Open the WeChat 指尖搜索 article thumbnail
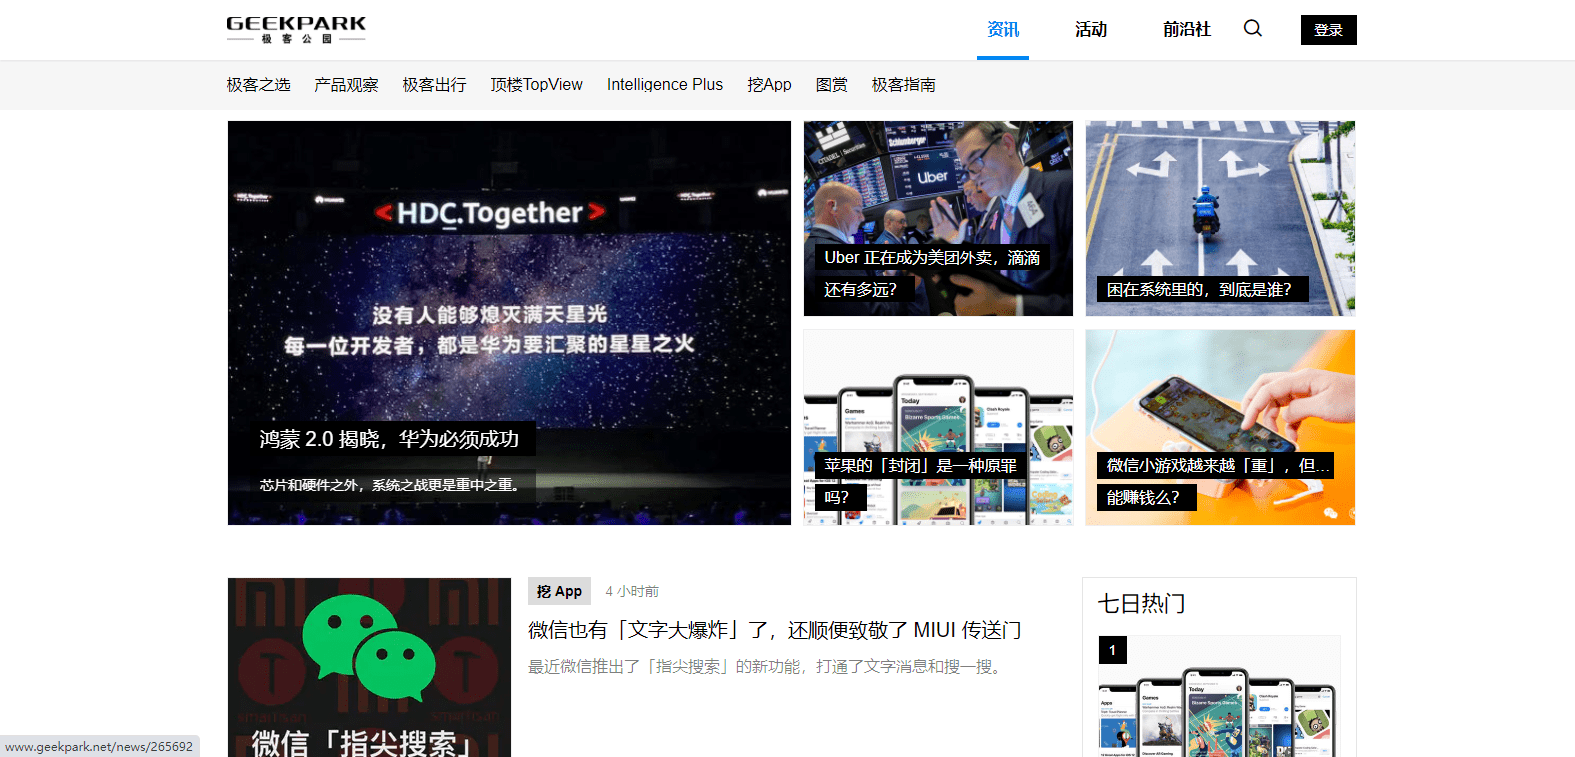The height and width of the screenshot is (757, 1575). coord(369,667)
